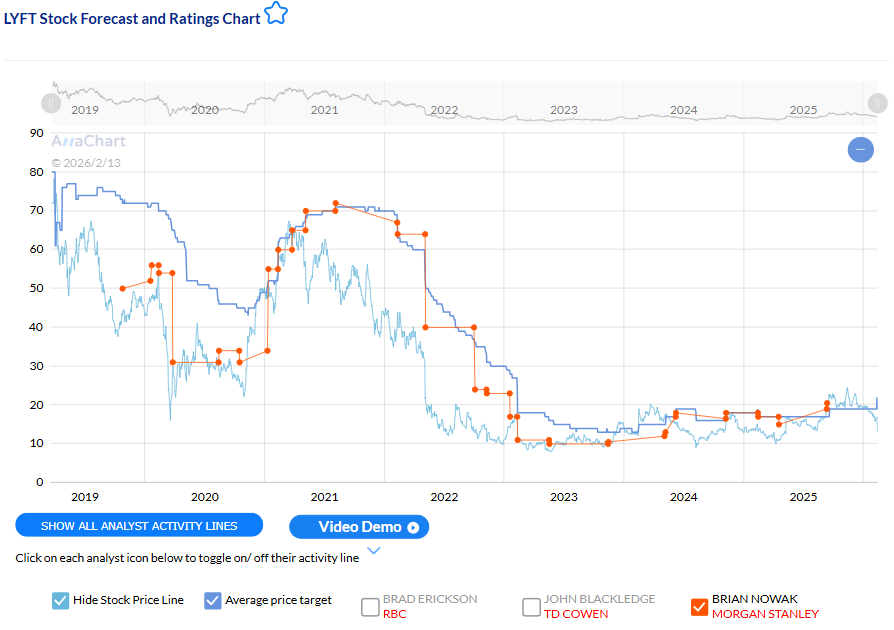Screen dimensions: 894x630
Task: Enable Brad Erickson's activity line checkbox
Action: (370, 606)
